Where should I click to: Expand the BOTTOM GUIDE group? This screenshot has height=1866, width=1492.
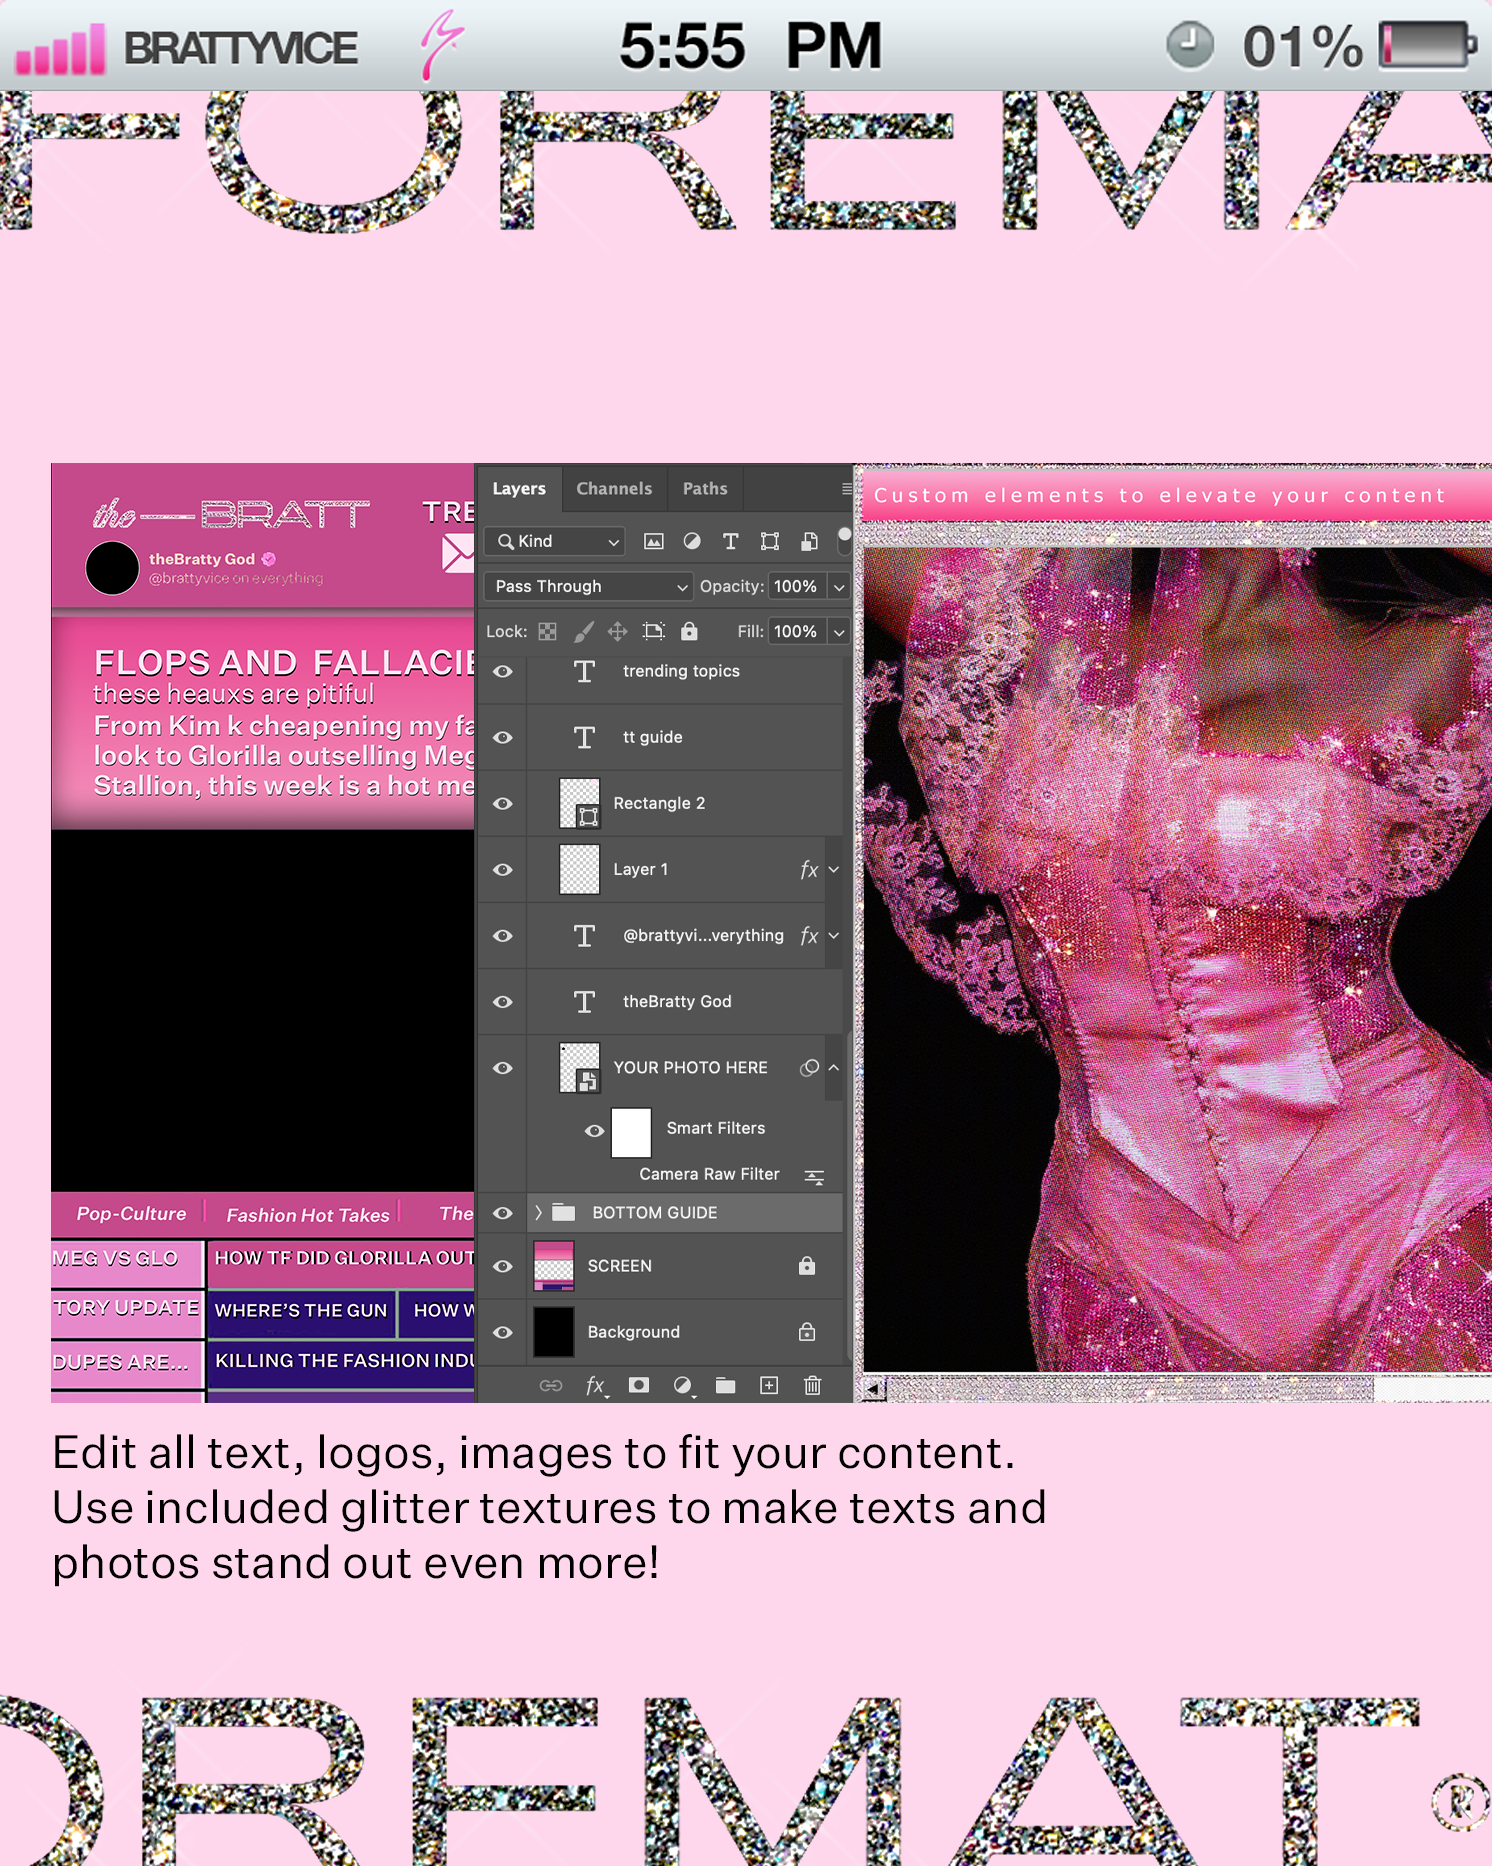click(538, 1212)
